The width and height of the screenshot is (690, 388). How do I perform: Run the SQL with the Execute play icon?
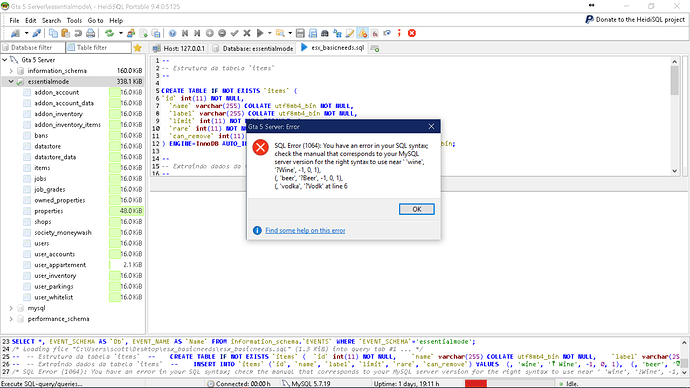260,33
